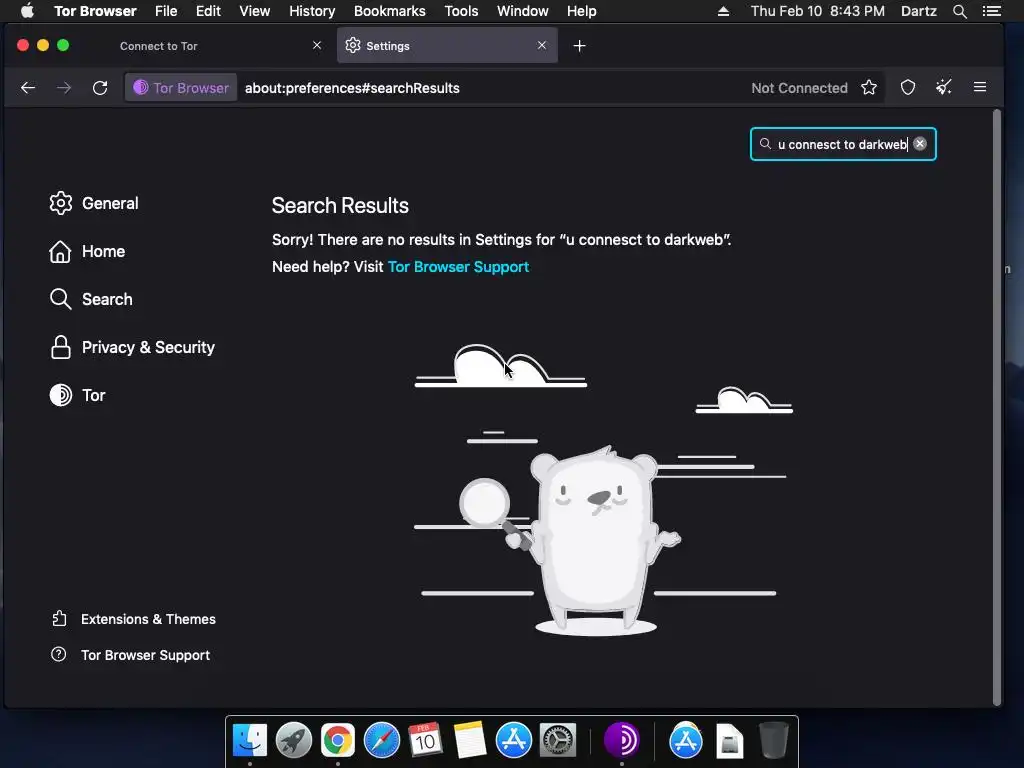Click the date and time in menu bar
The image size is (1024, 768).
[x=818, y=11]
